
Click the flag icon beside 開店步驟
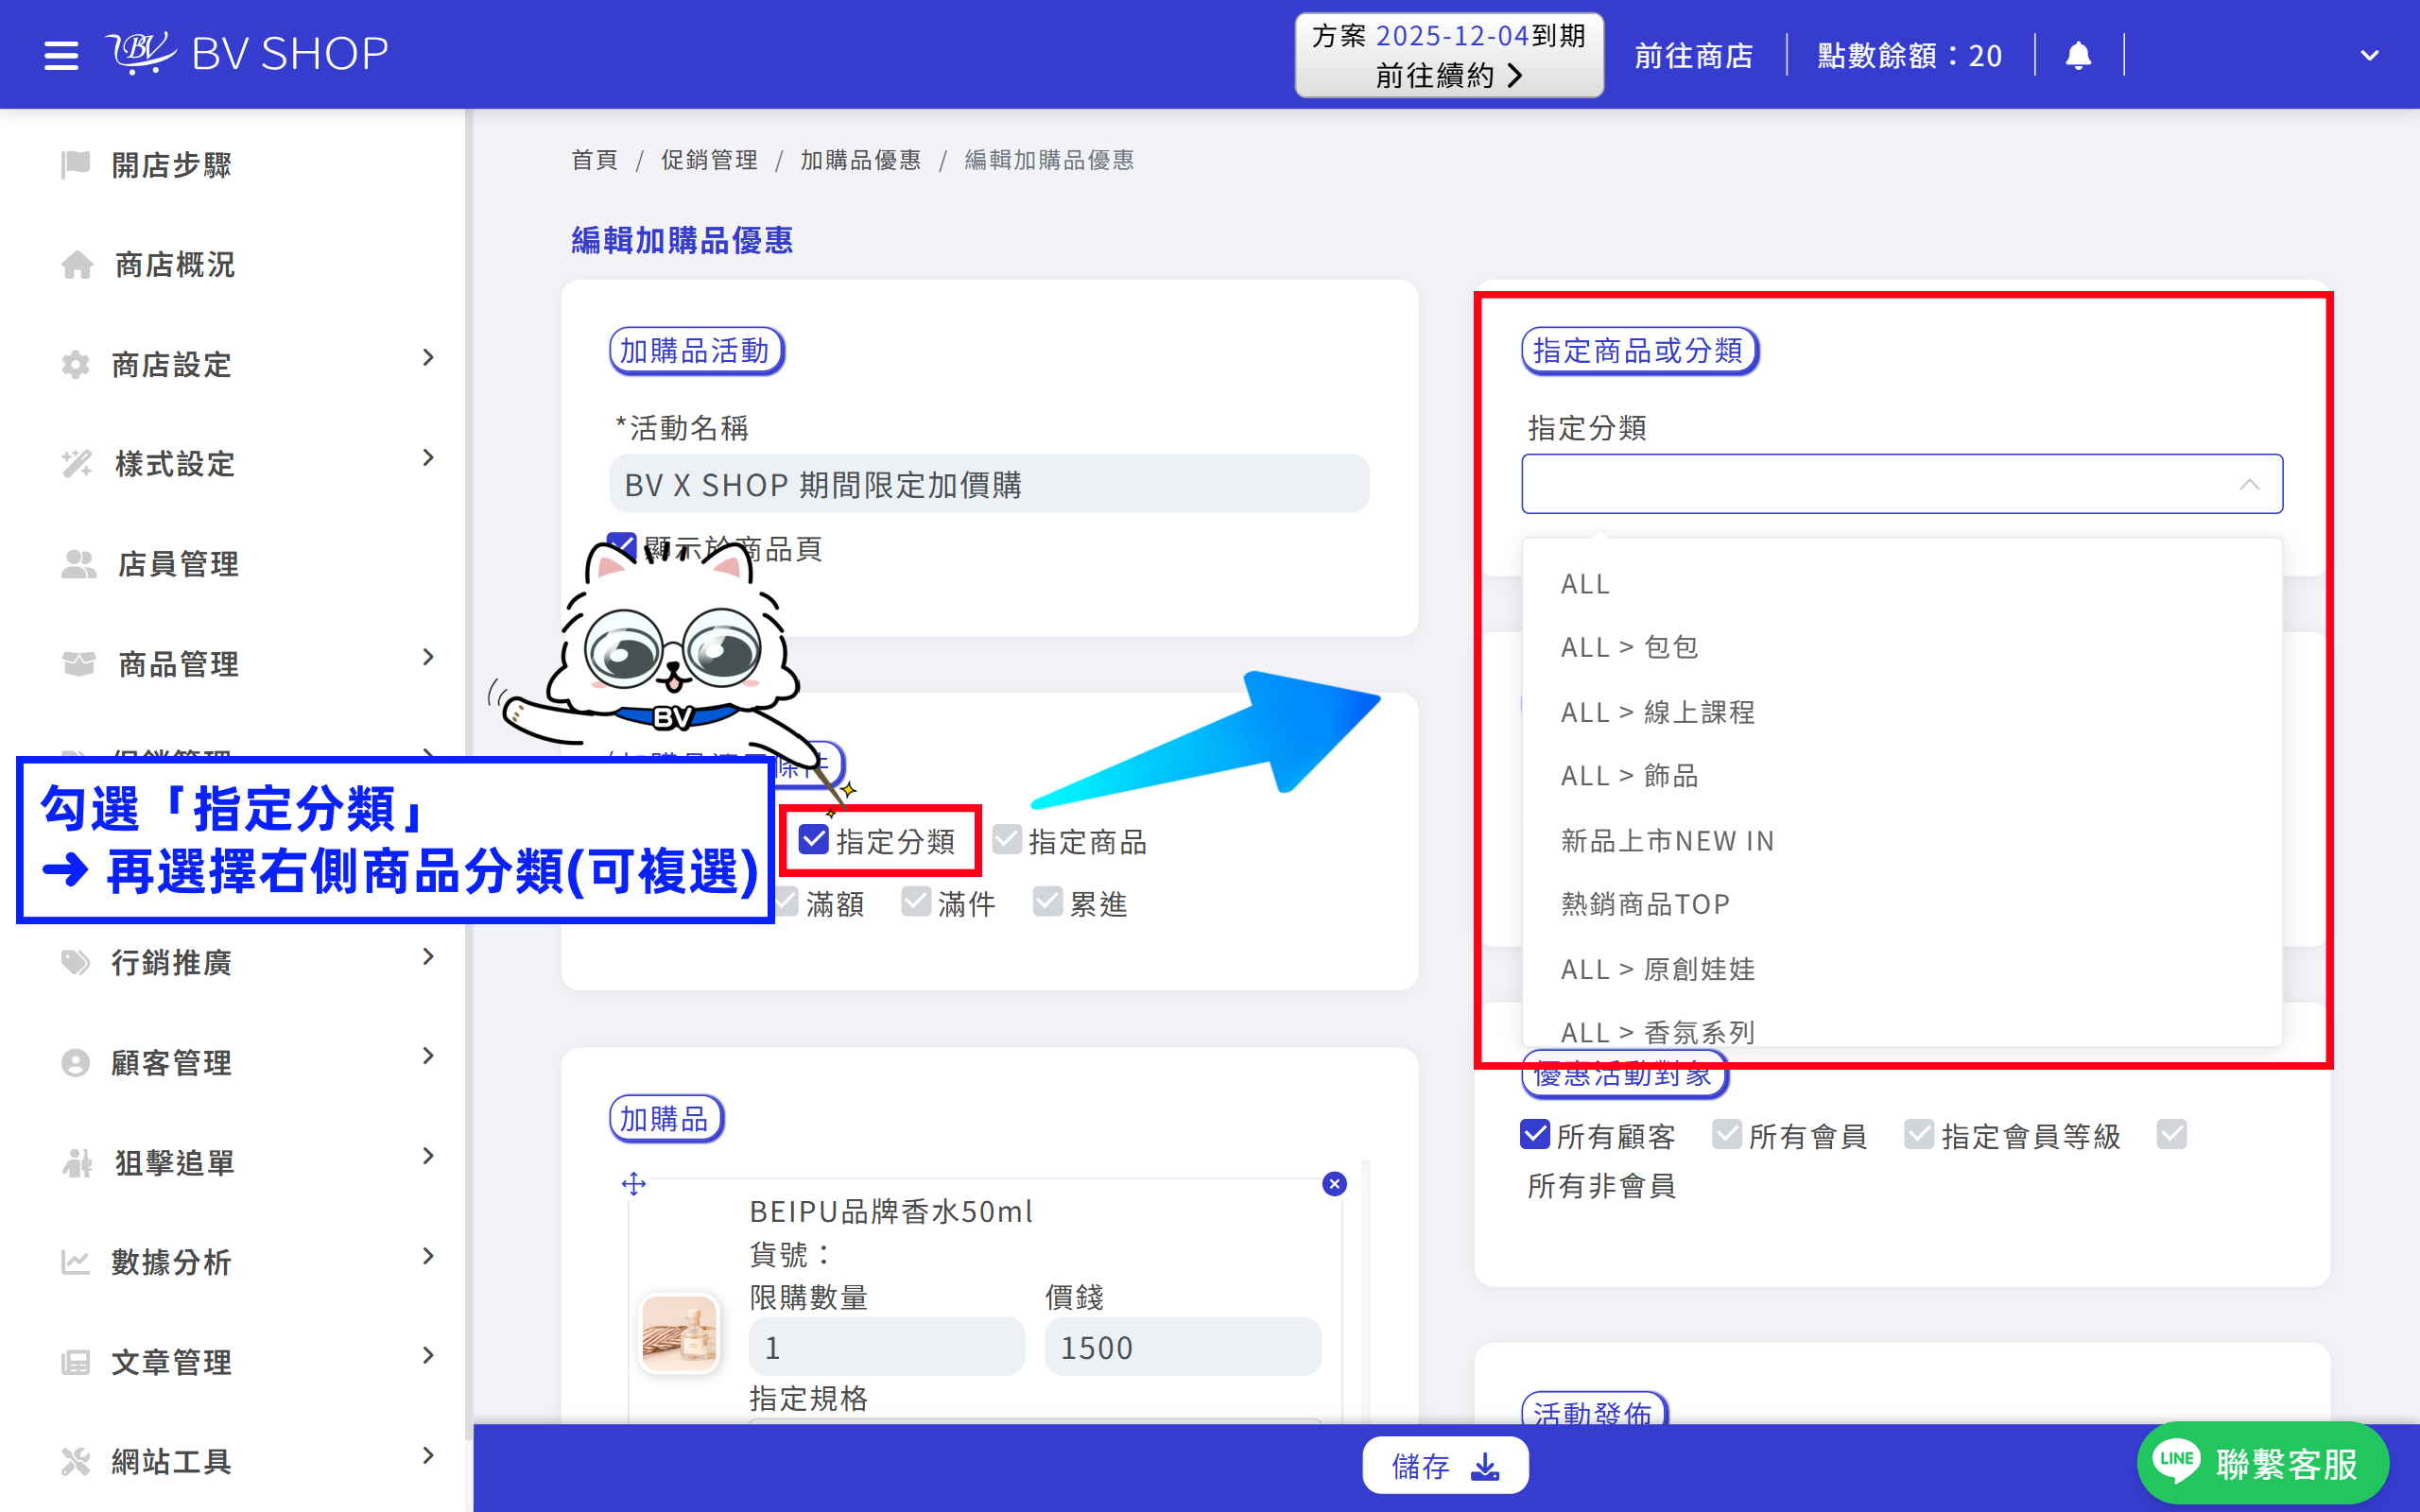tap(76, 164)
